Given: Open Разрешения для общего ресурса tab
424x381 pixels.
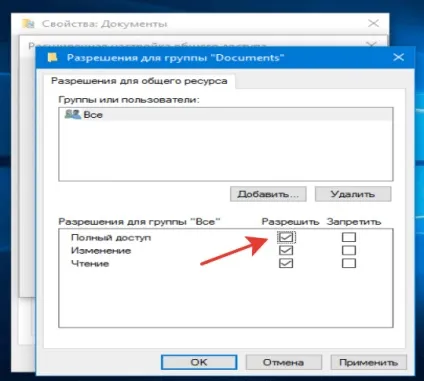Looking at the screenshot, I should click(139, 81).
